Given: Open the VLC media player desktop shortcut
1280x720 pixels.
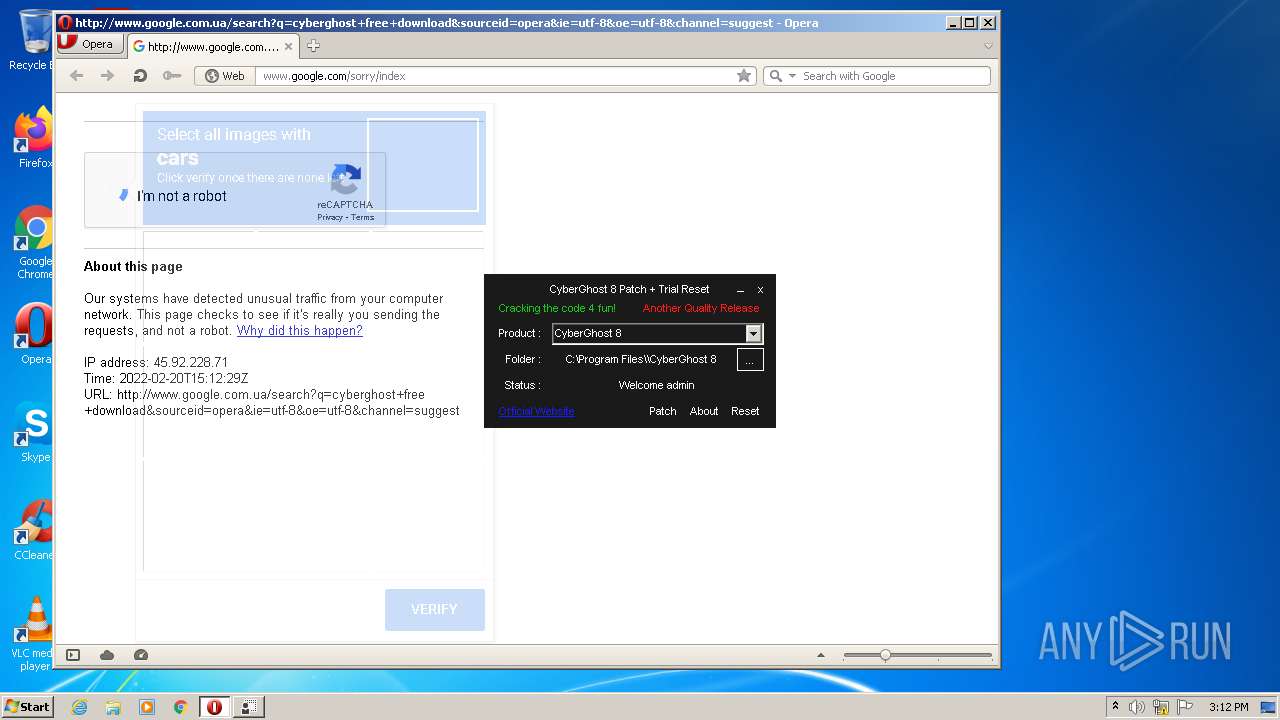Looking at the screenshot, I should (34, 634).
